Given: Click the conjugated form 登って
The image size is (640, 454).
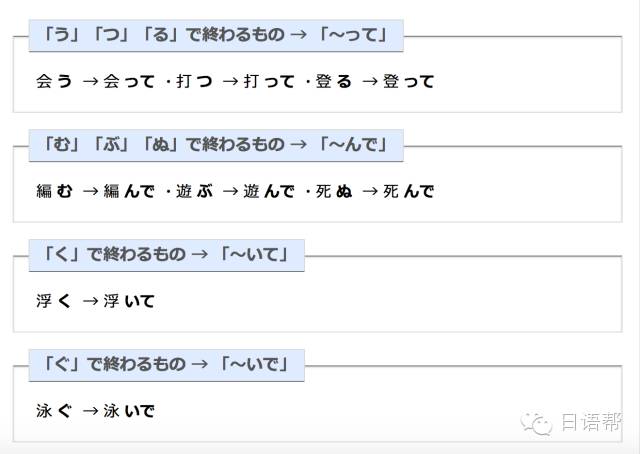Looking at the screenshot, I should [409, 81].
